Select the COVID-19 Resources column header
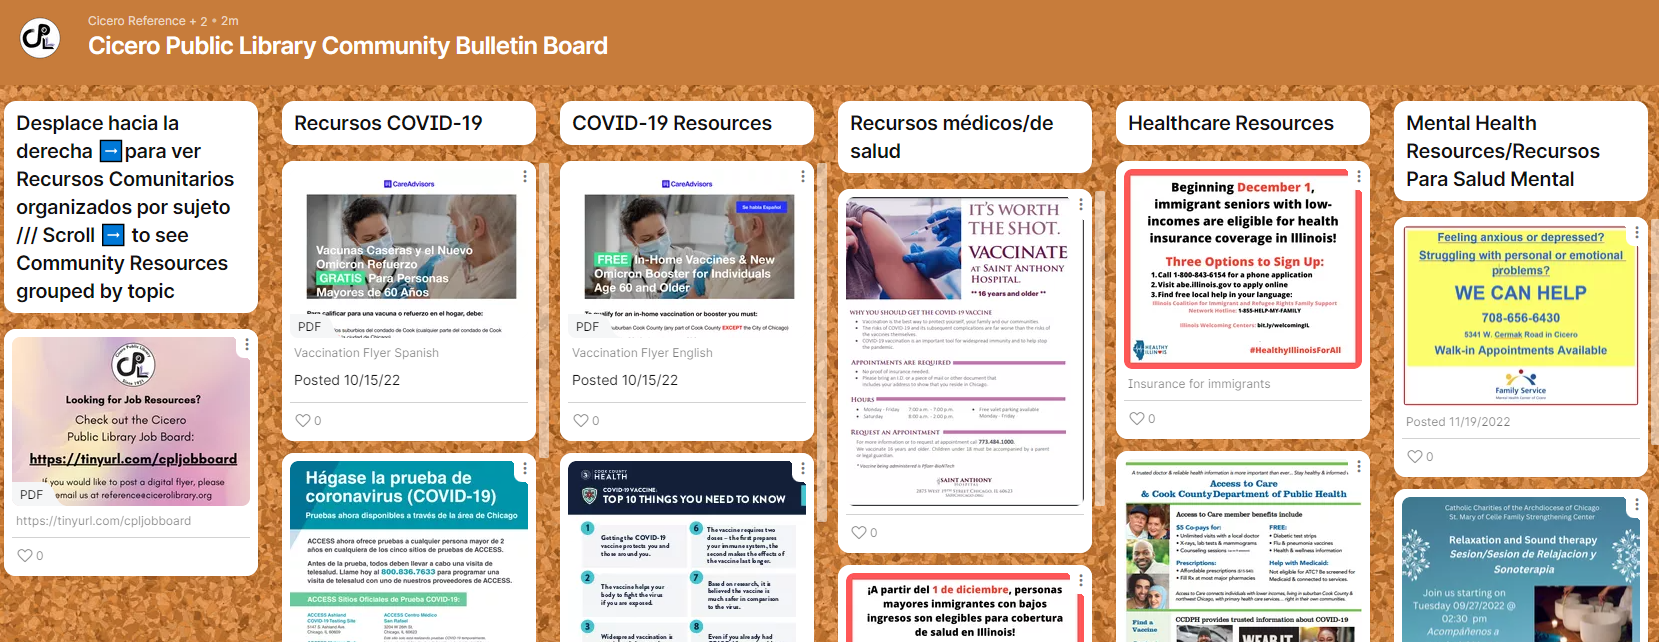Viewport: 1659px width, 642px height. point(672,123)
